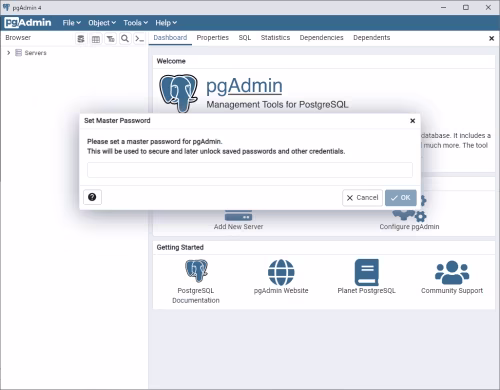
Task: Click the Servers tree node icon
Action: [19, 53]
